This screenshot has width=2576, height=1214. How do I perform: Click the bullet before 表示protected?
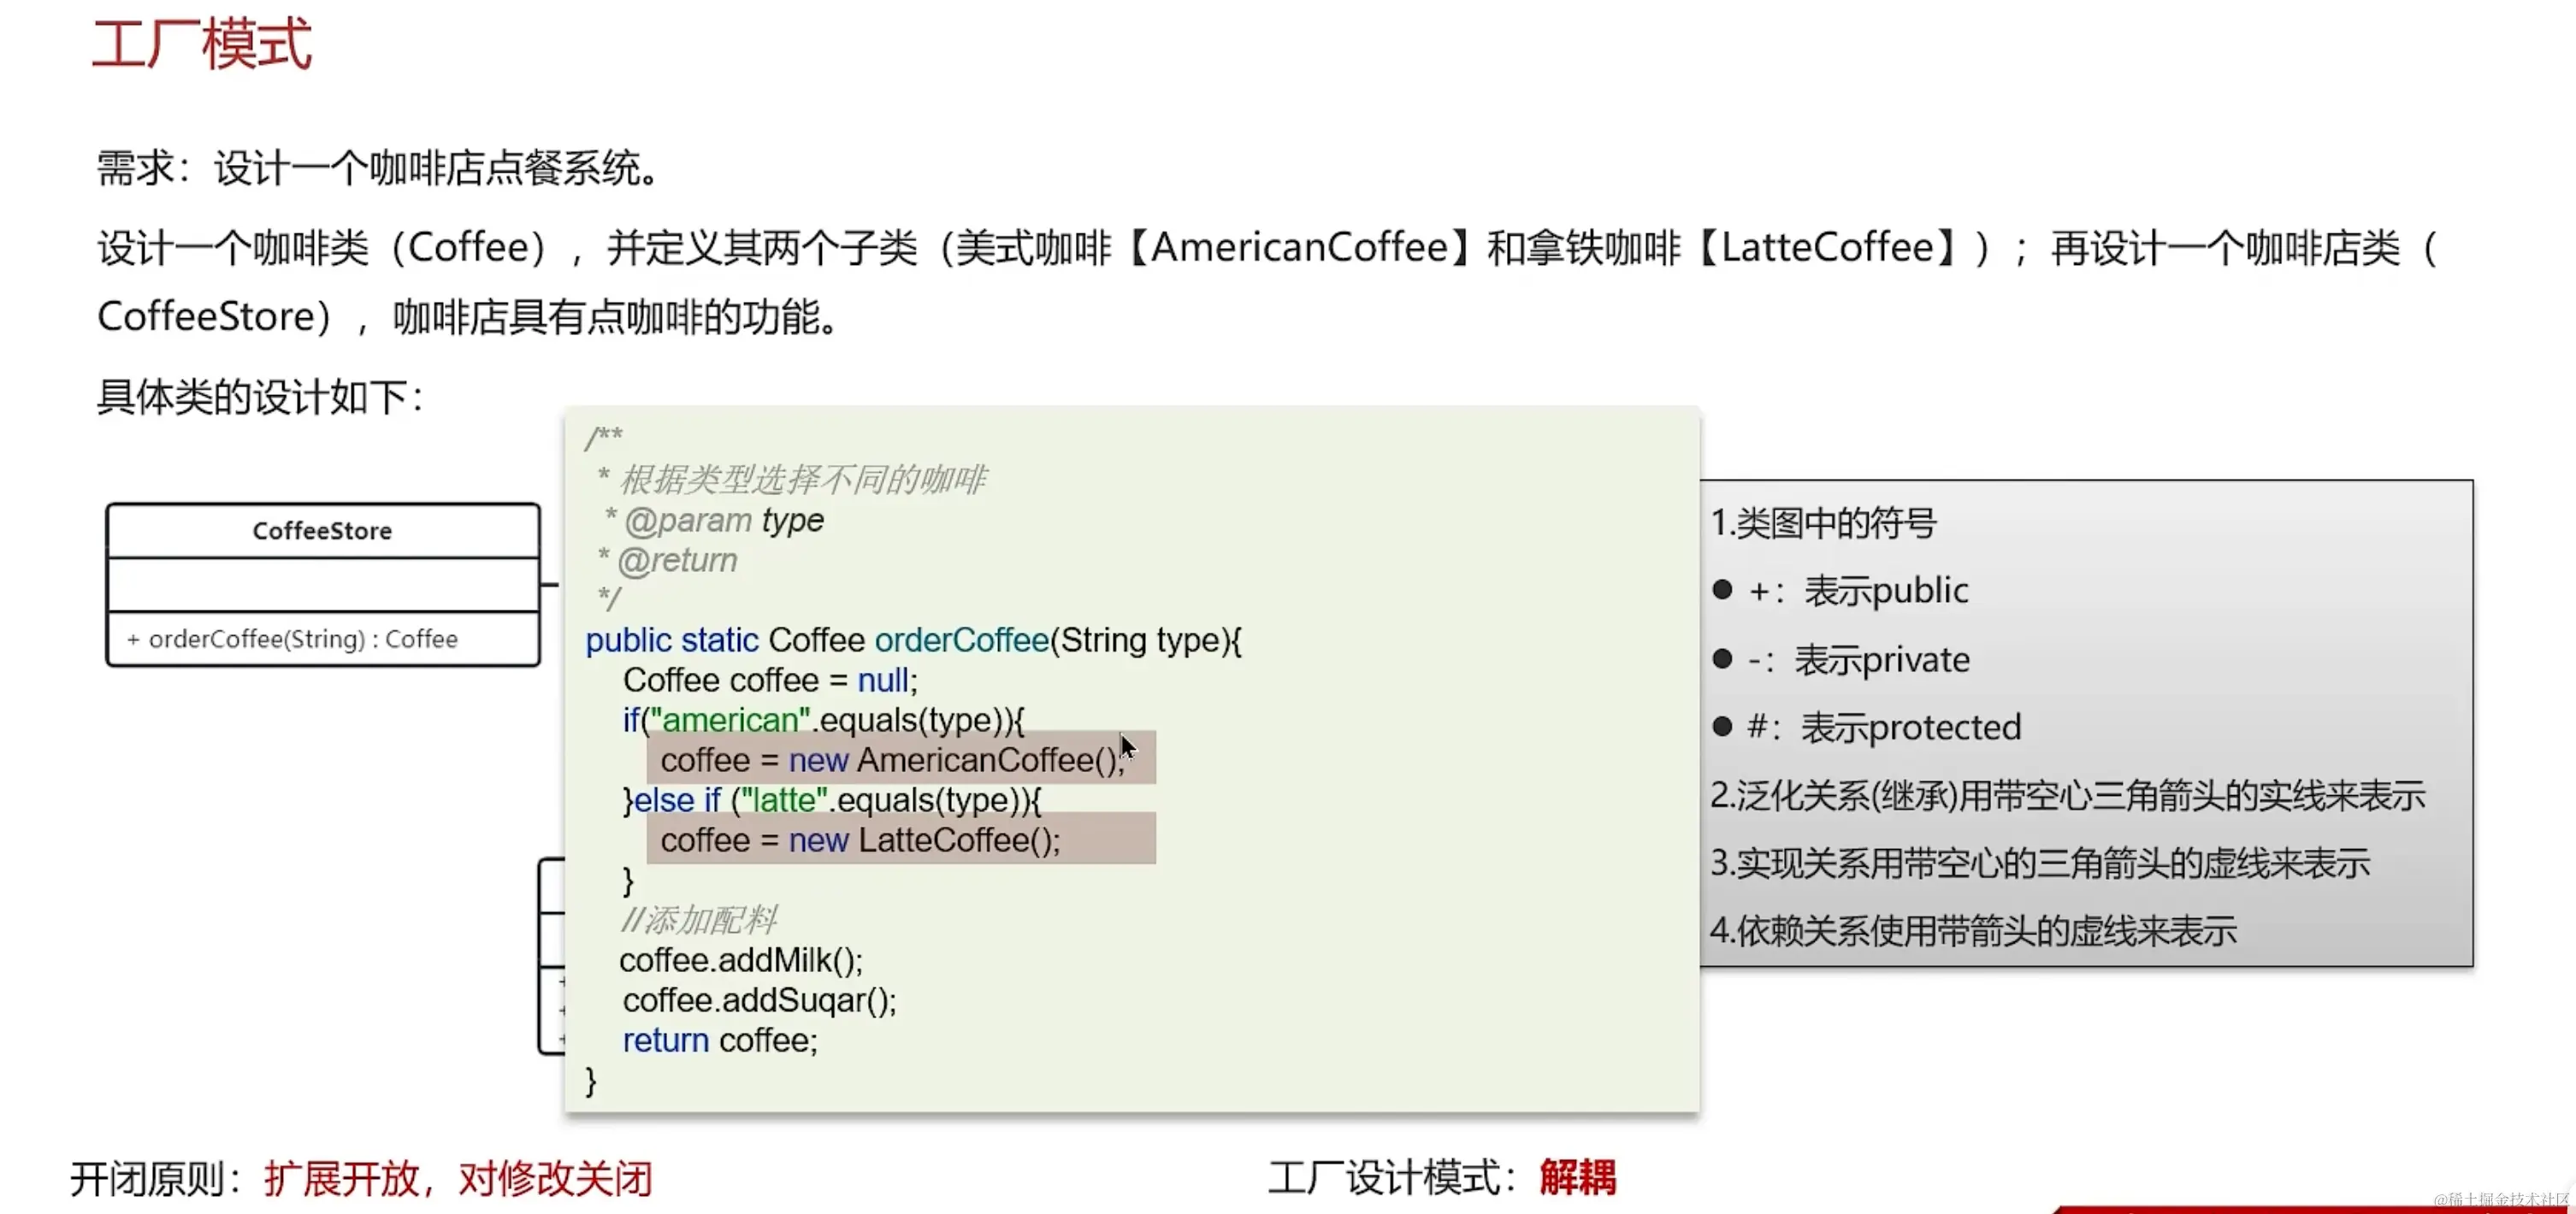pyautogui.click(x=1722, y=727)
